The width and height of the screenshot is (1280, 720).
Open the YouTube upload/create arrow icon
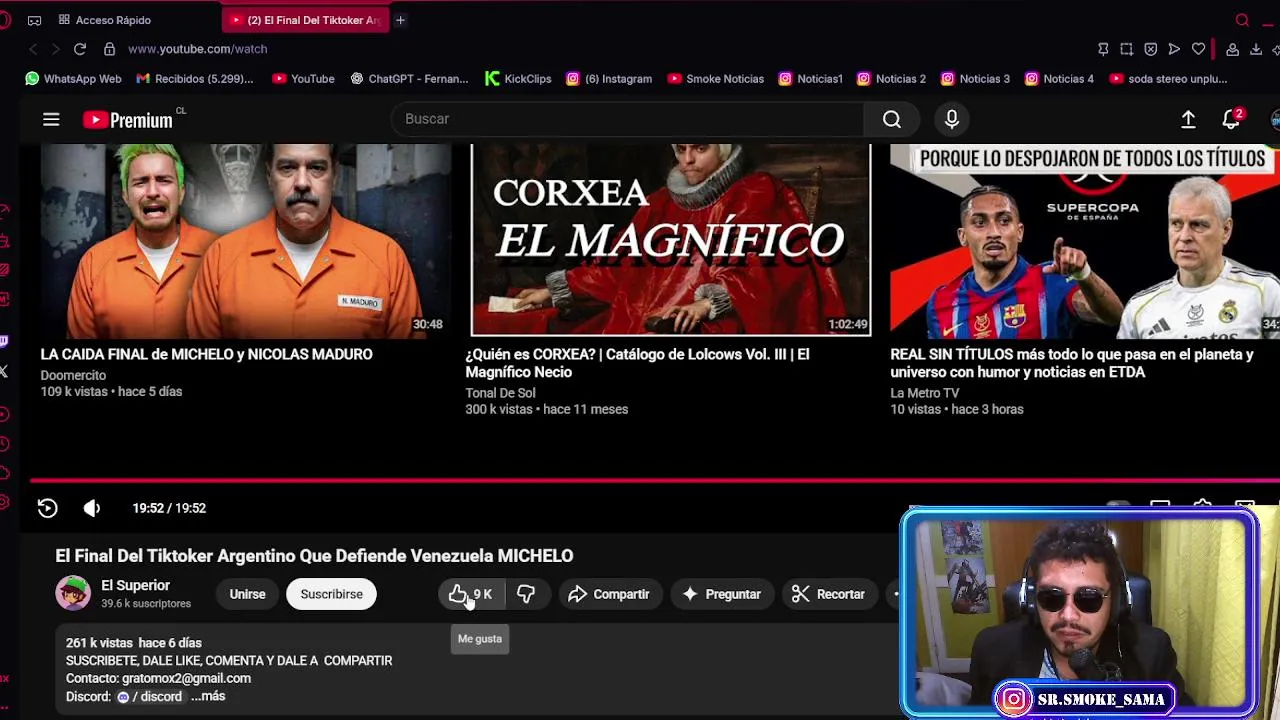1188,119
